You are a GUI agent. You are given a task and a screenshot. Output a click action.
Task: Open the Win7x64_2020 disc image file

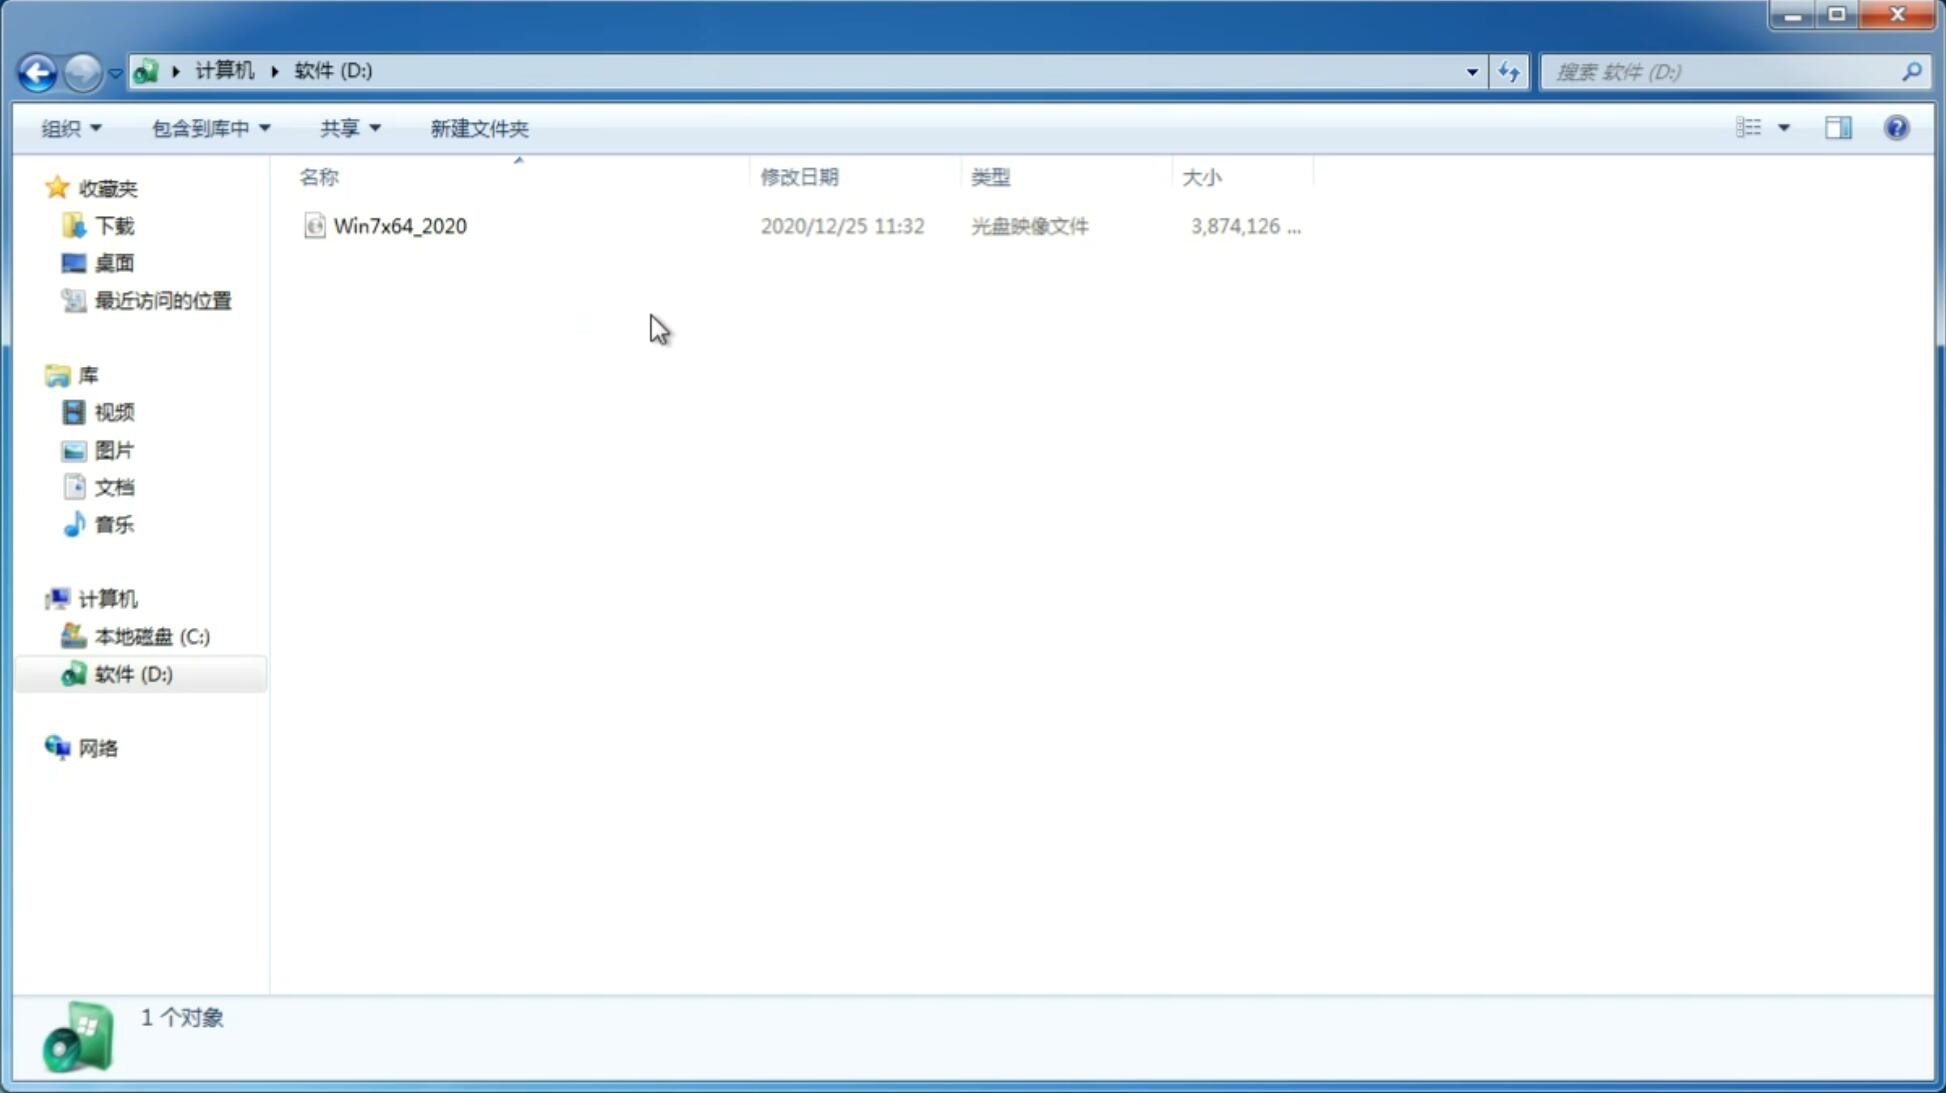point(400,226)
